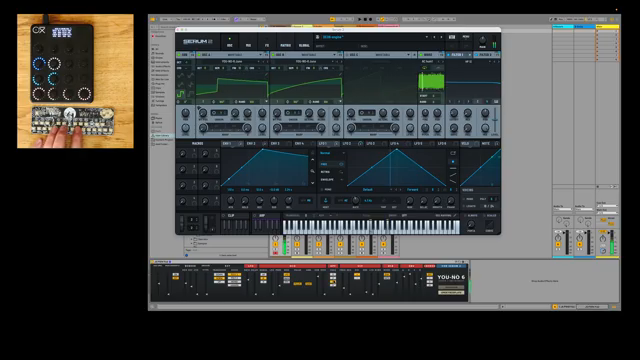Click the envelope zoom magnifier icon
Image resolution: width=640 pixels, height=360 pixels.
313,171
